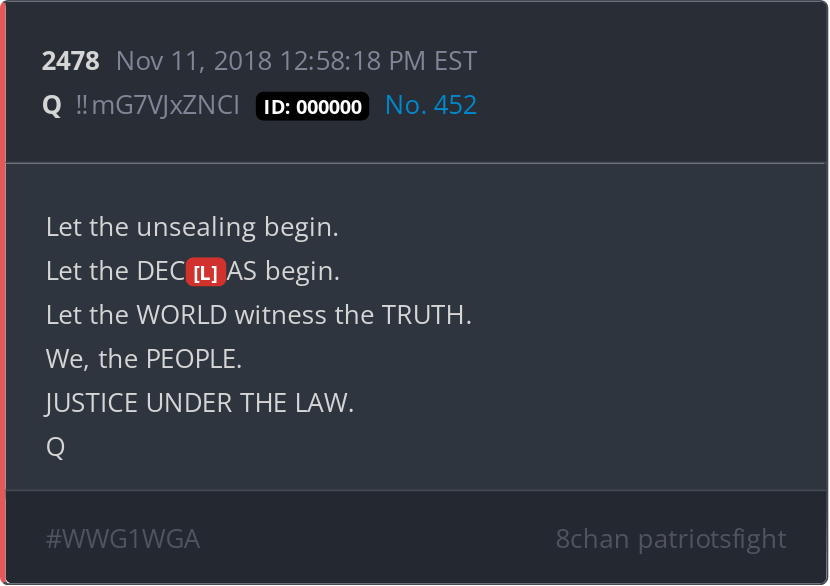Click the tripcode !!mG7VJxZNCI

tap(157, 105)
